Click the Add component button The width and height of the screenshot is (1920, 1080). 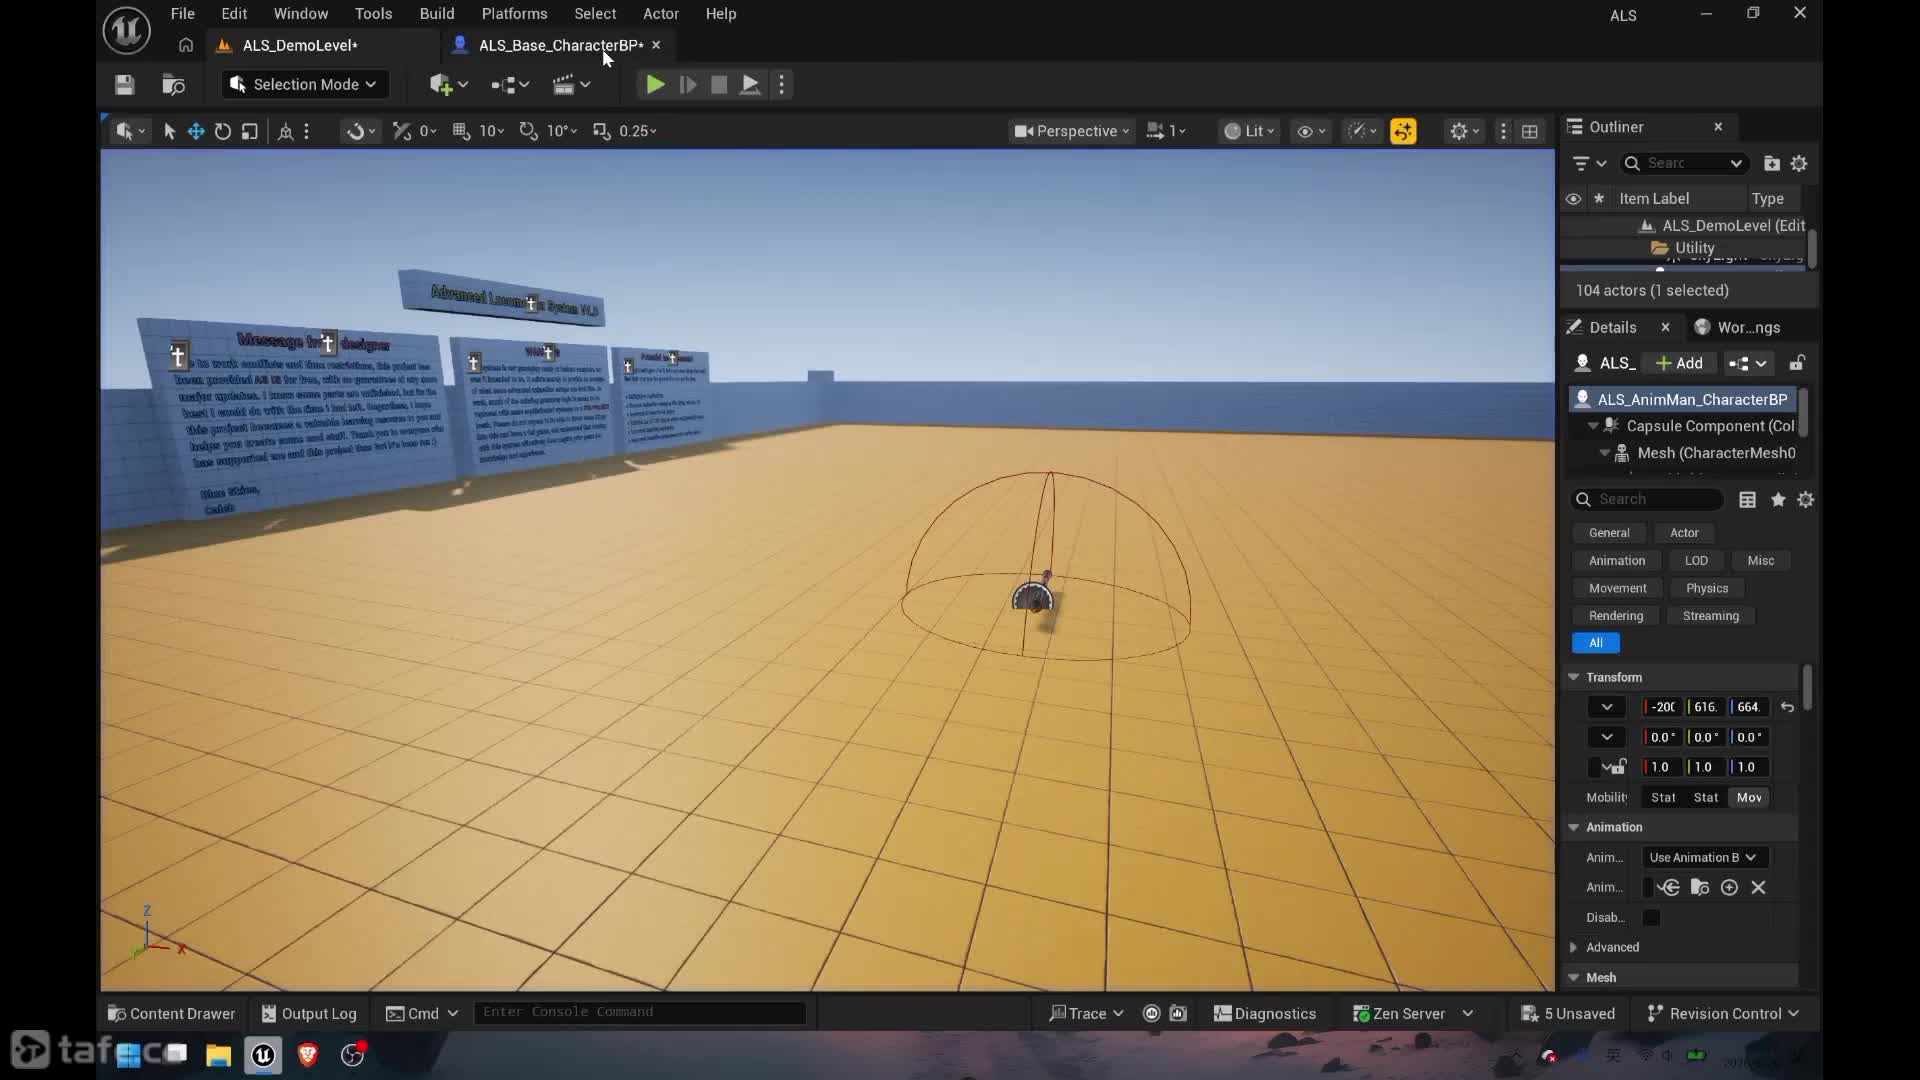(1680, 364)
